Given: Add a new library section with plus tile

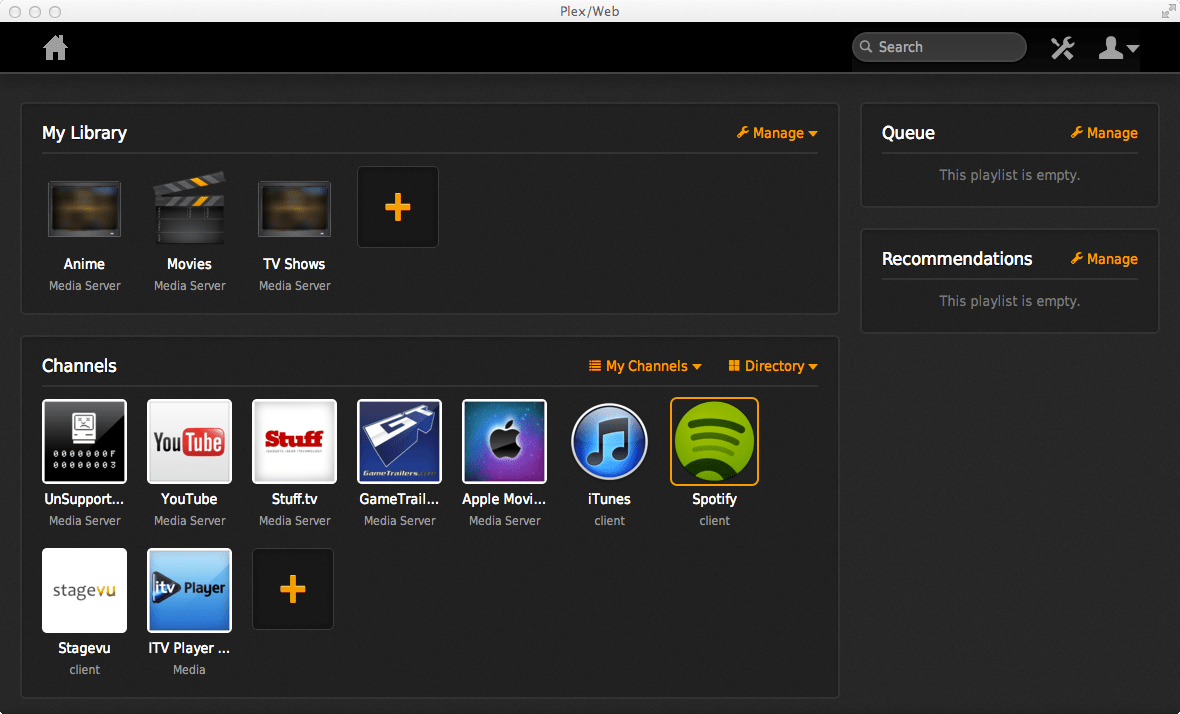Looking at the screenshot, I should coord(398,207).
